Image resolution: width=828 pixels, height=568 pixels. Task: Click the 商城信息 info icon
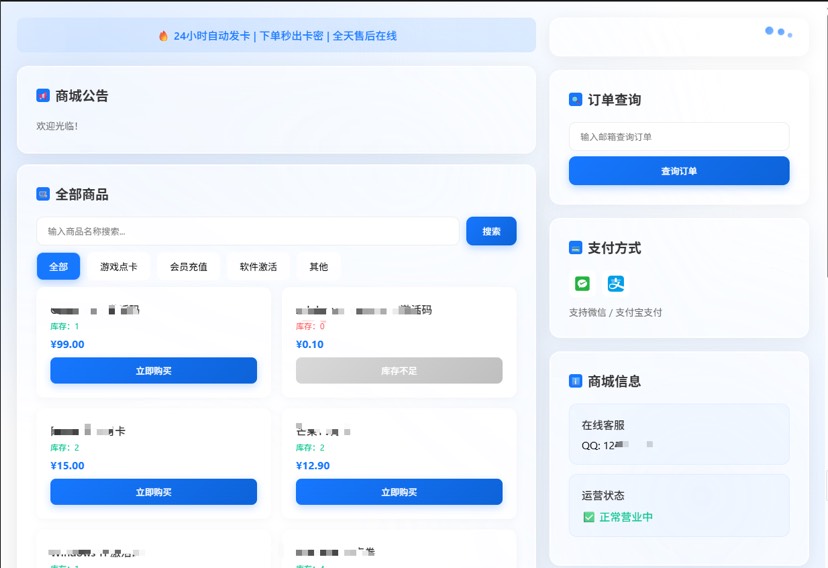tap(575, 381)
